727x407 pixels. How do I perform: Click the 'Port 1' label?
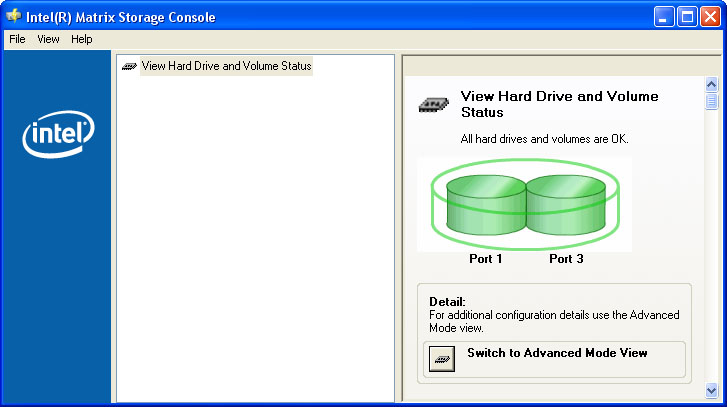coord(485,259)
